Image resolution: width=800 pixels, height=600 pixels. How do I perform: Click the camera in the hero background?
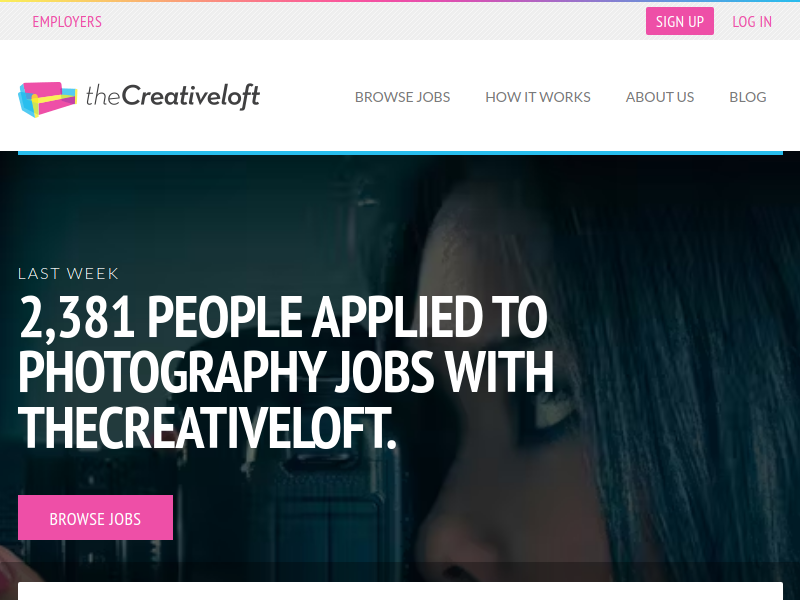pos(327,510)
